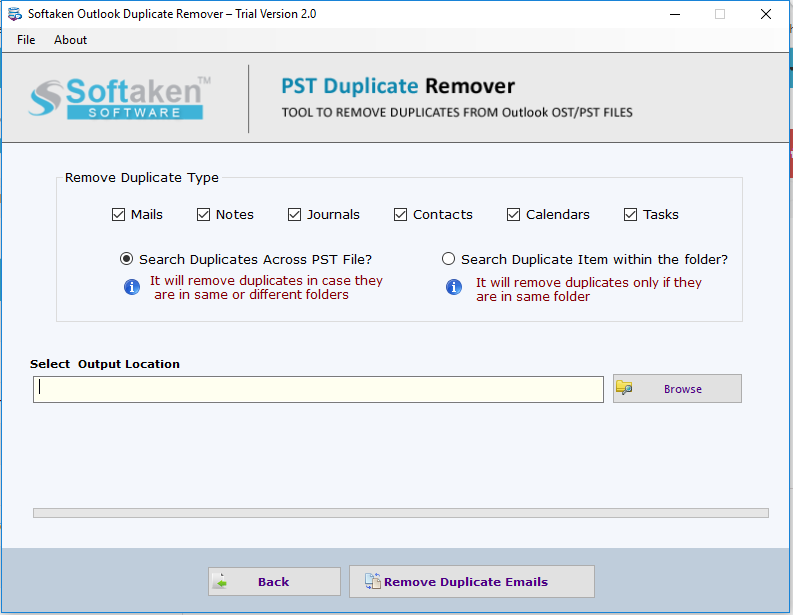The width and height of the screenshot is (793, 615).
Task: Click the PST Duplicate Remover heading
Action: point(398,86)
